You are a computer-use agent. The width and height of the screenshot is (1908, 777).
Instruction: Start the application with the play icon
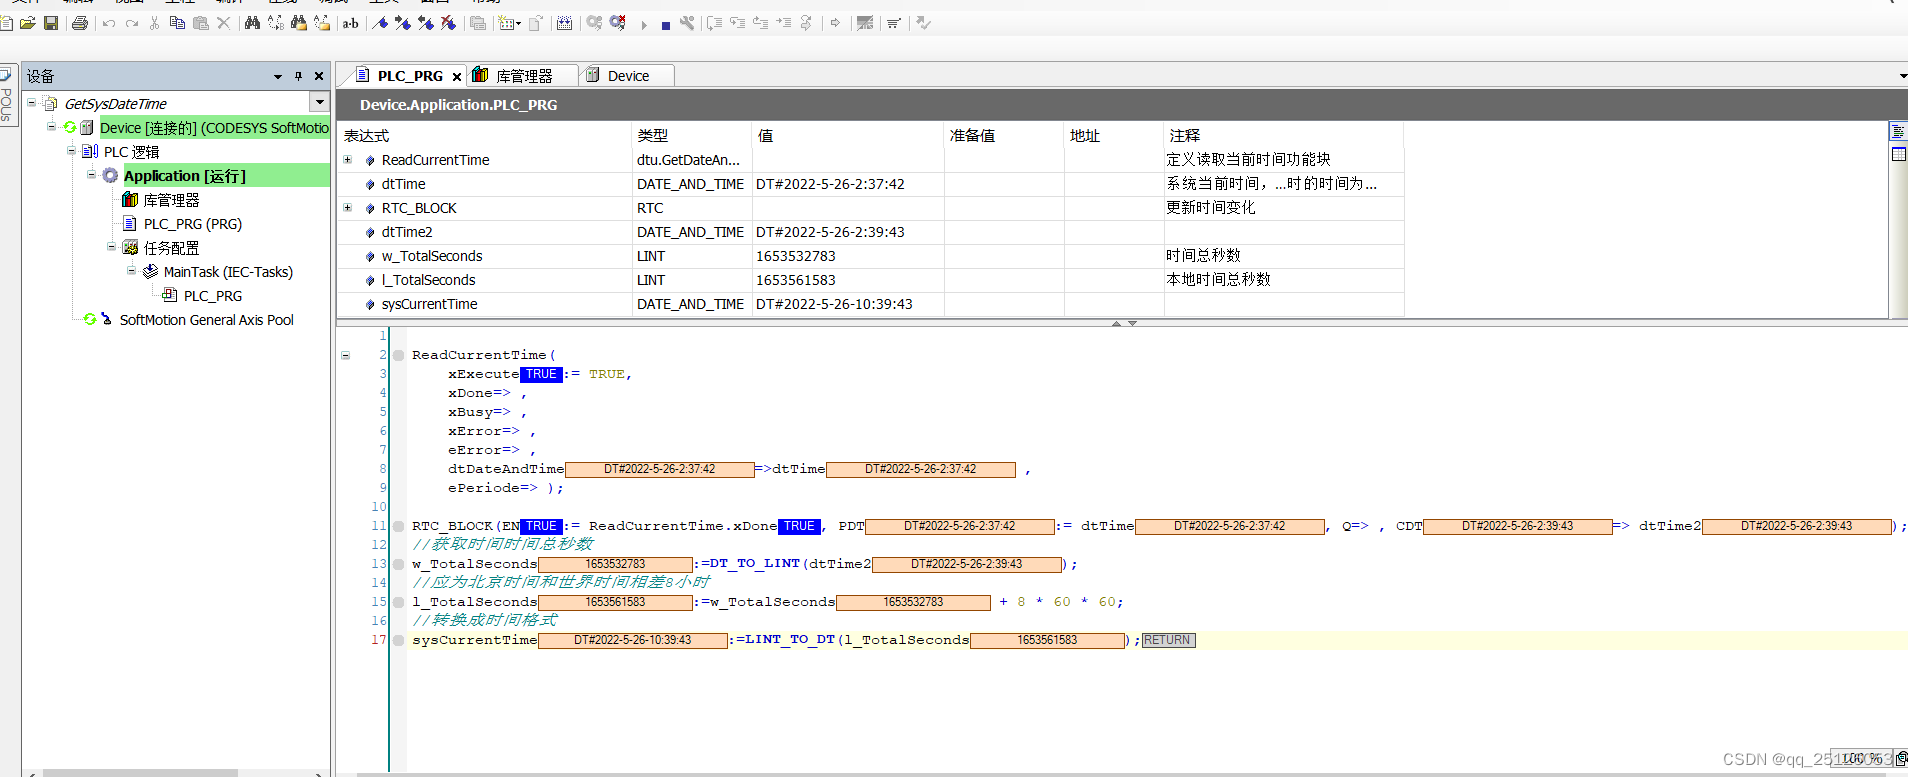pos(644,25)
